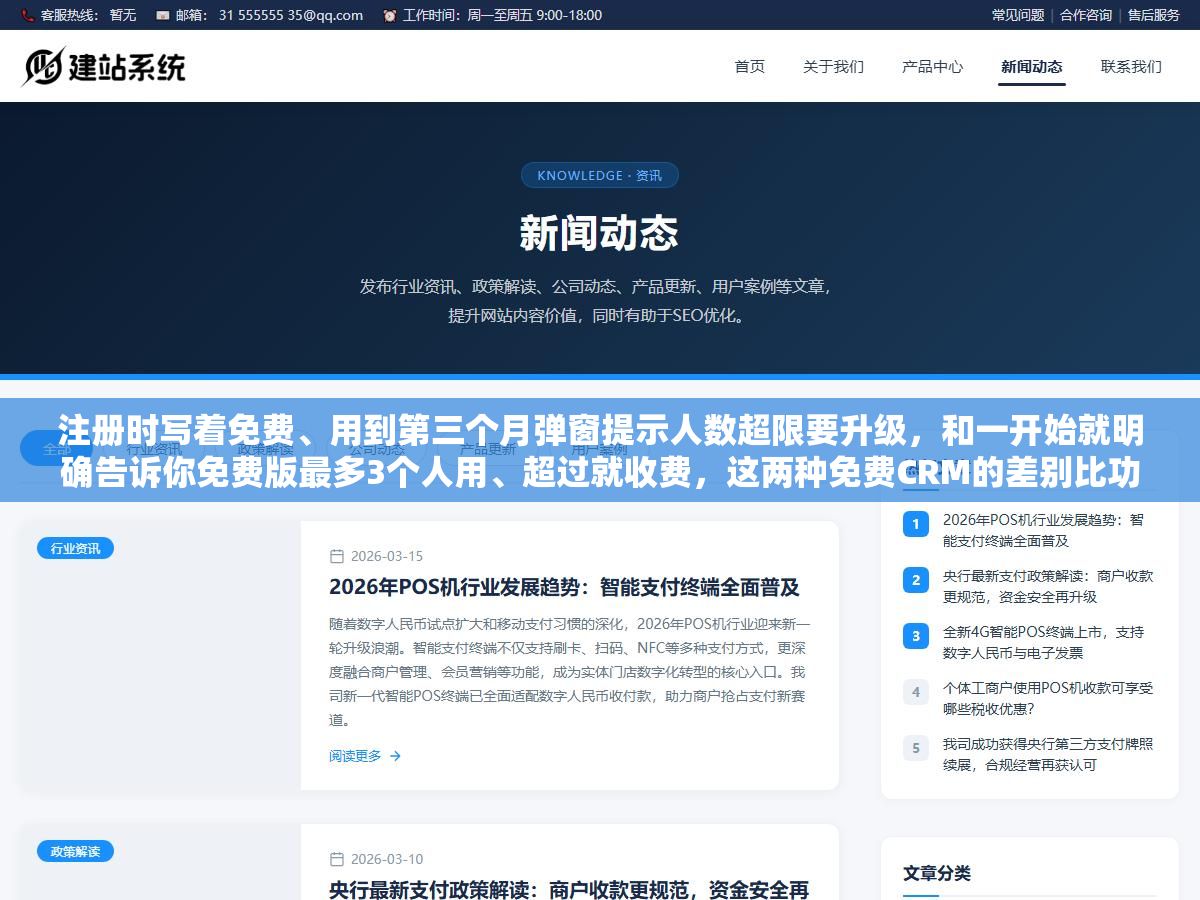
Task: Click calendar icon next to 2026-03-10
Action: (337, 859)
